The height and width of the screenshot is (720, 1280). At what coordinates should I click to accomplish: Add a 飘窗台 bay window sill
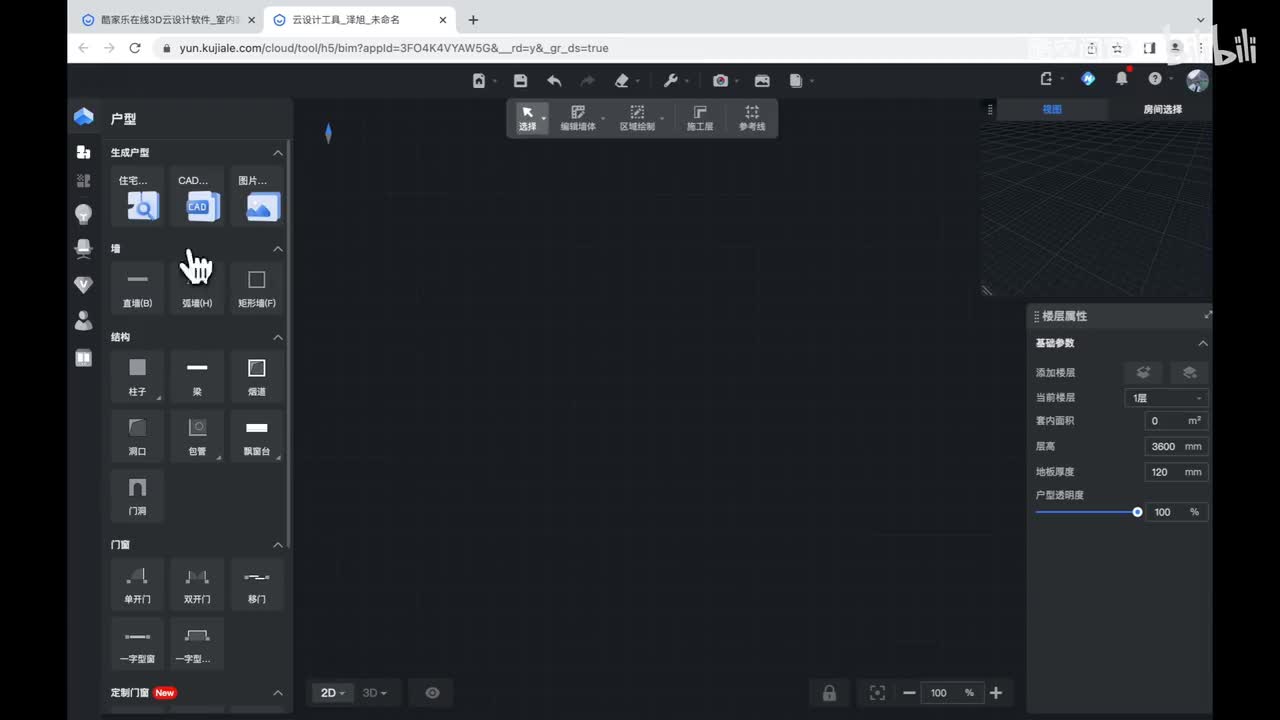point(257,437)
